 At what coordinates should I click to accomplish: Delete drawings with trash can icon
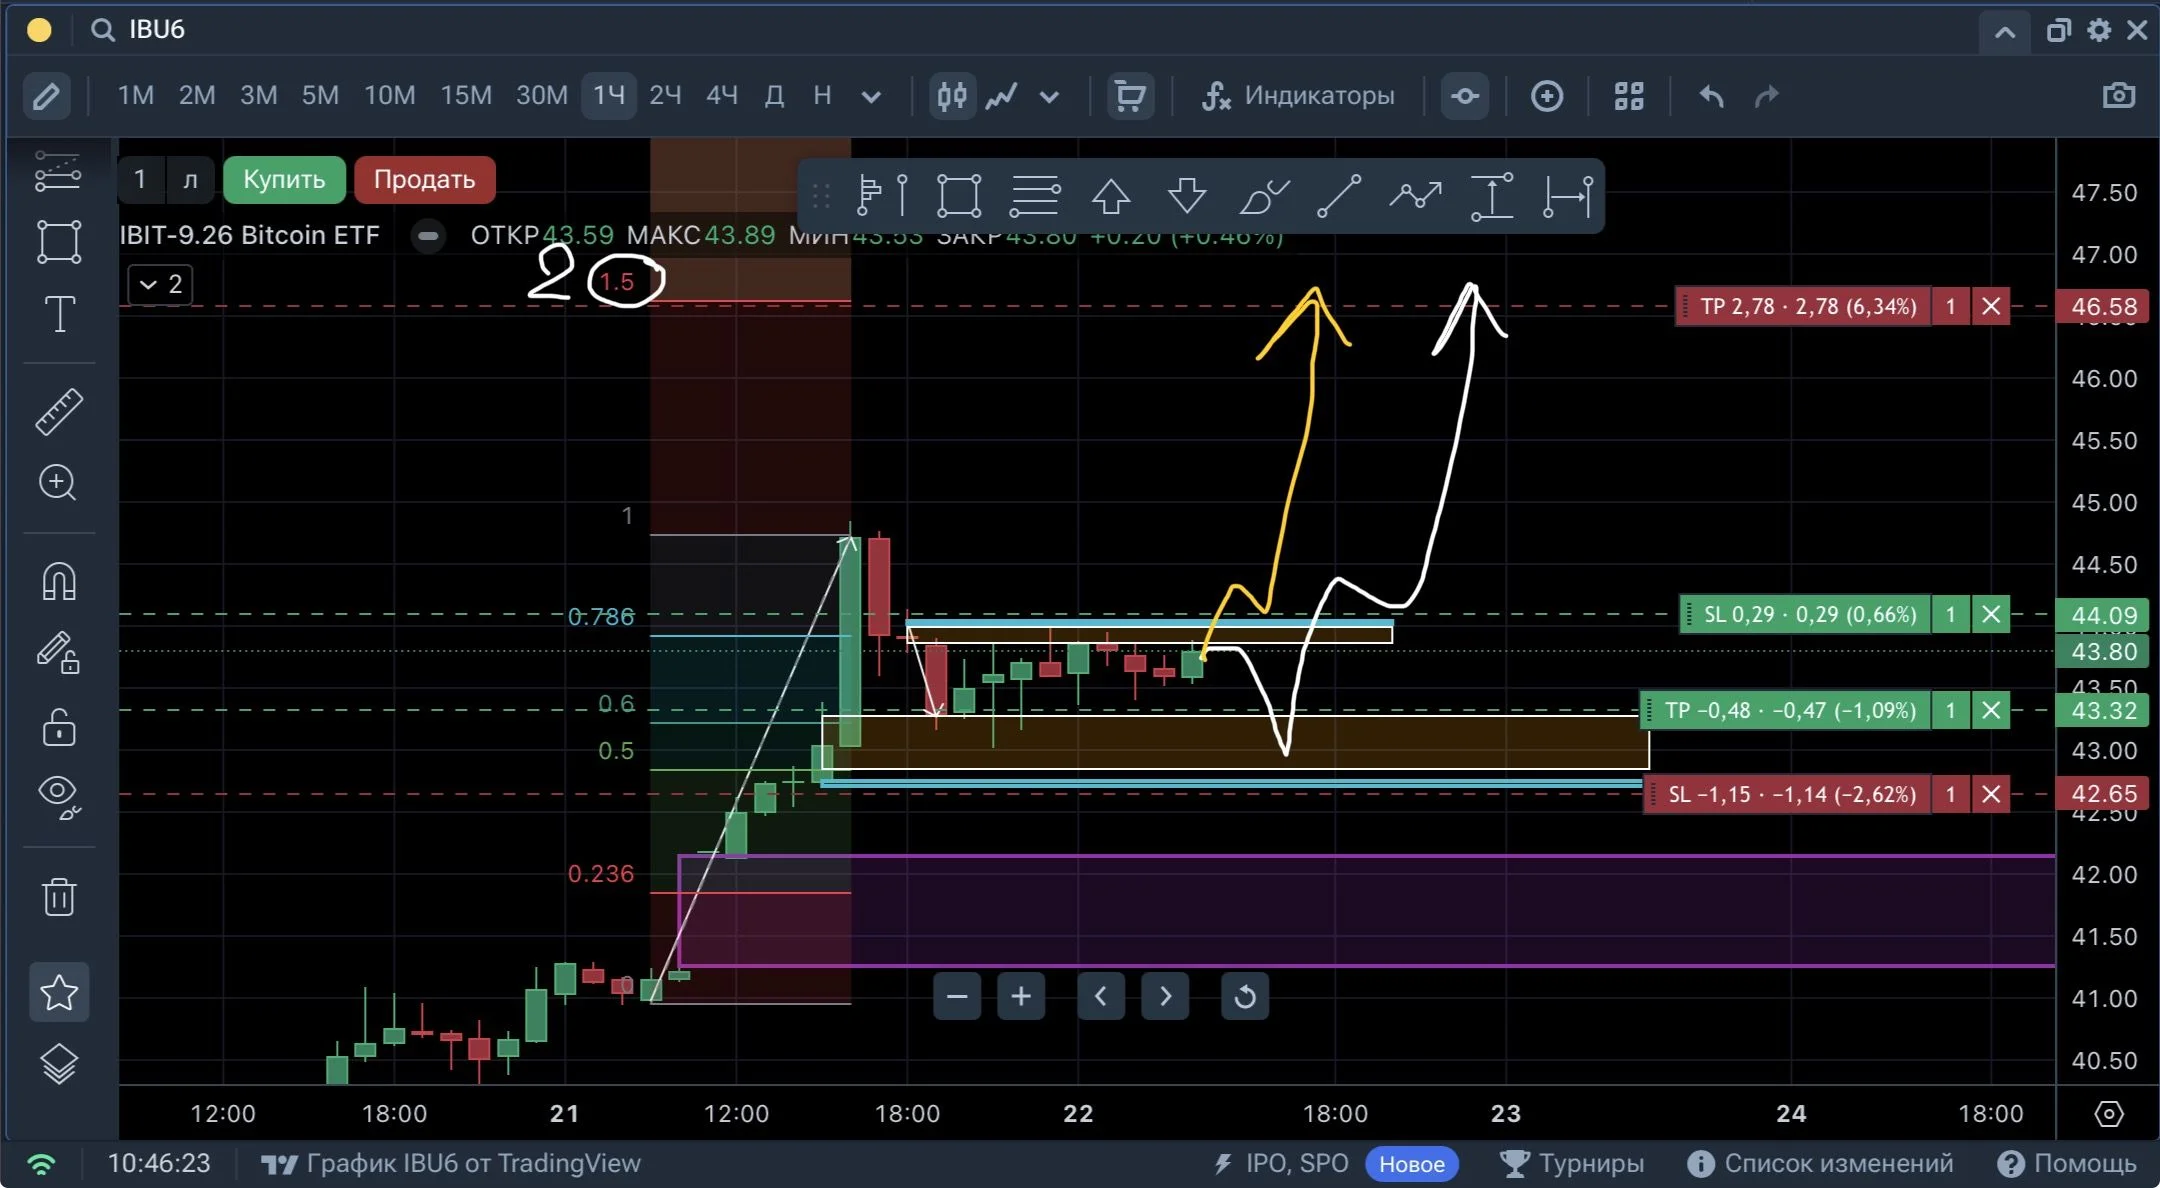tap(59, 896)
